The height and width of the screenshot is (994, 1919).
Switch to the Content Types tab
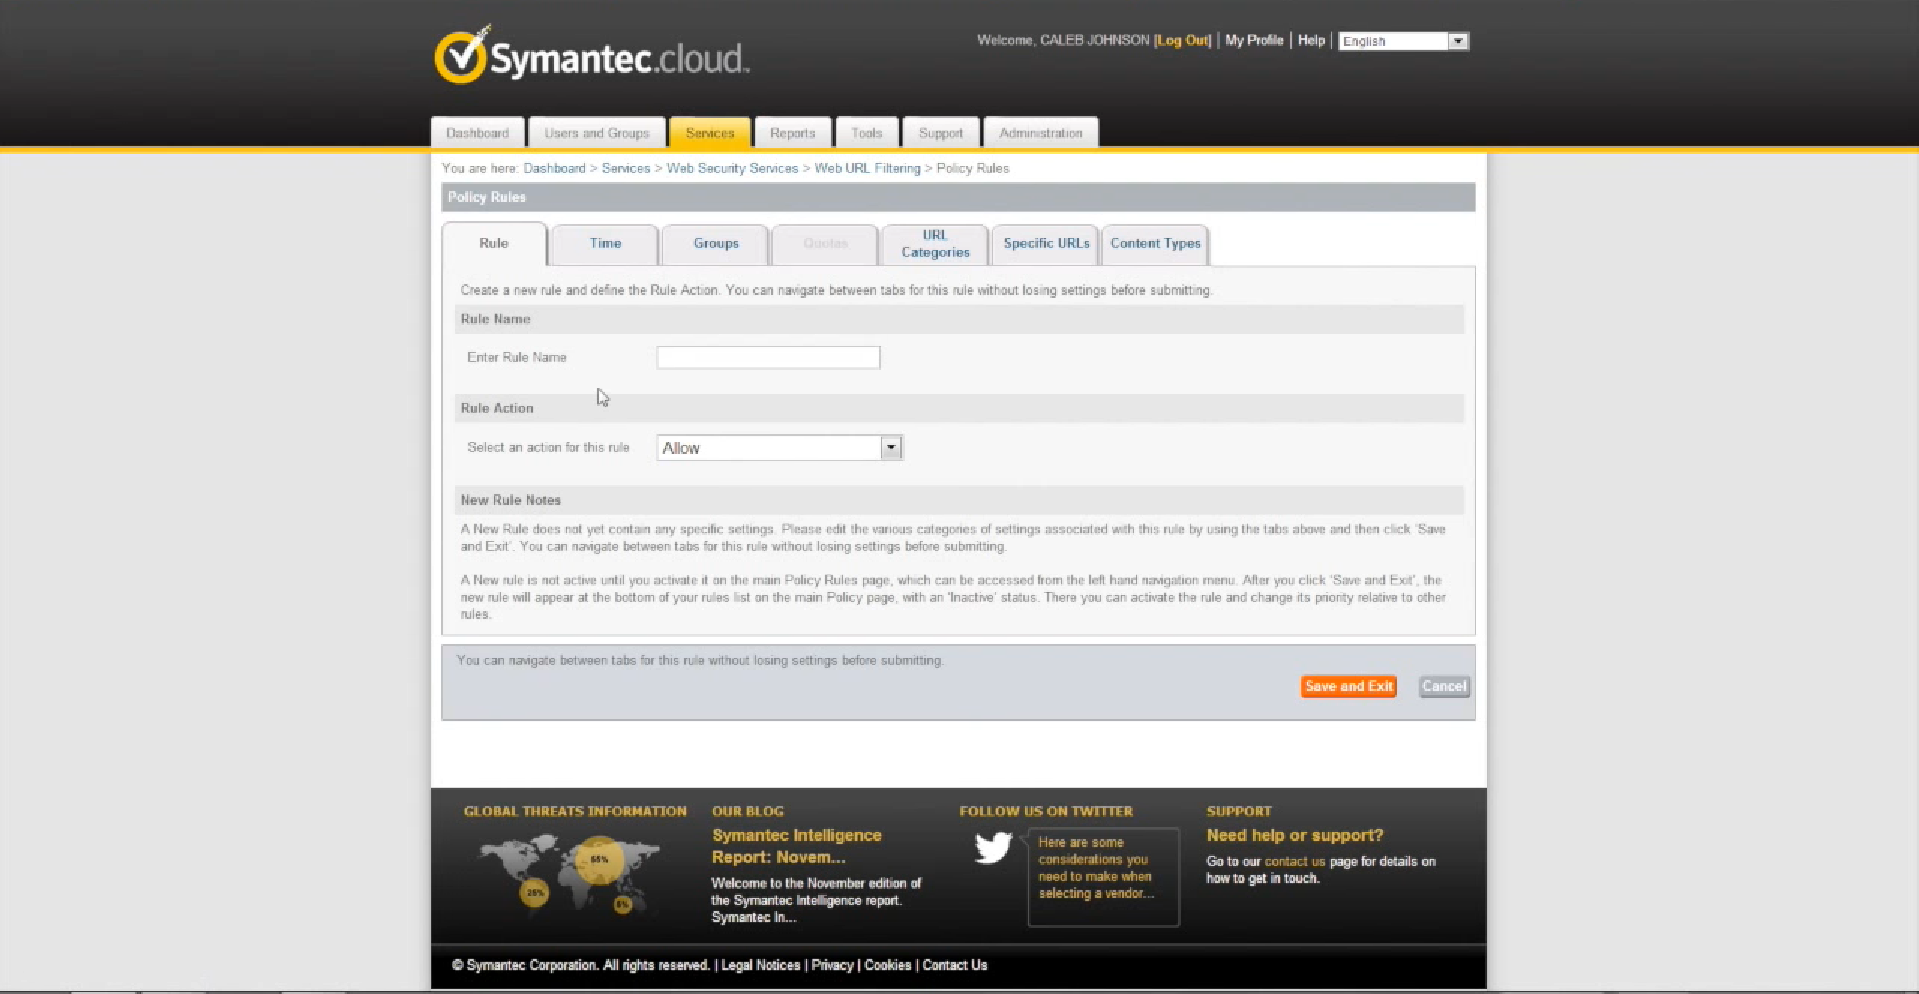coord(1155,244)
